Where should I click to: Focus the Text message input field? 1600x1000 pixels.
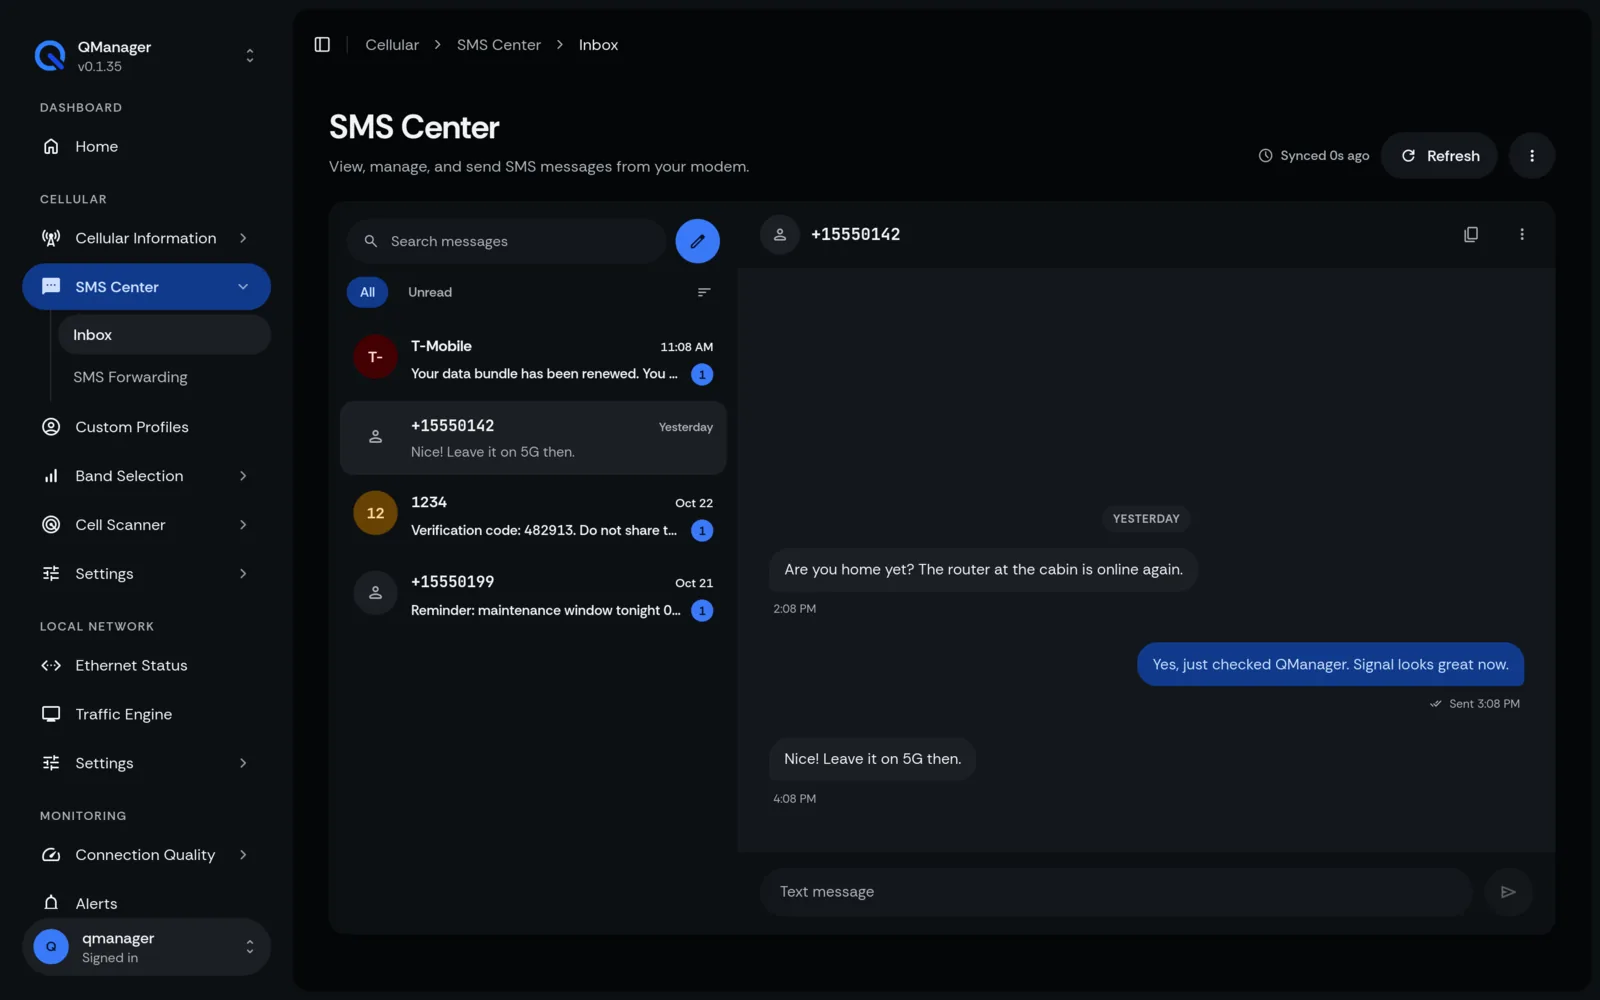[1115, 892]
